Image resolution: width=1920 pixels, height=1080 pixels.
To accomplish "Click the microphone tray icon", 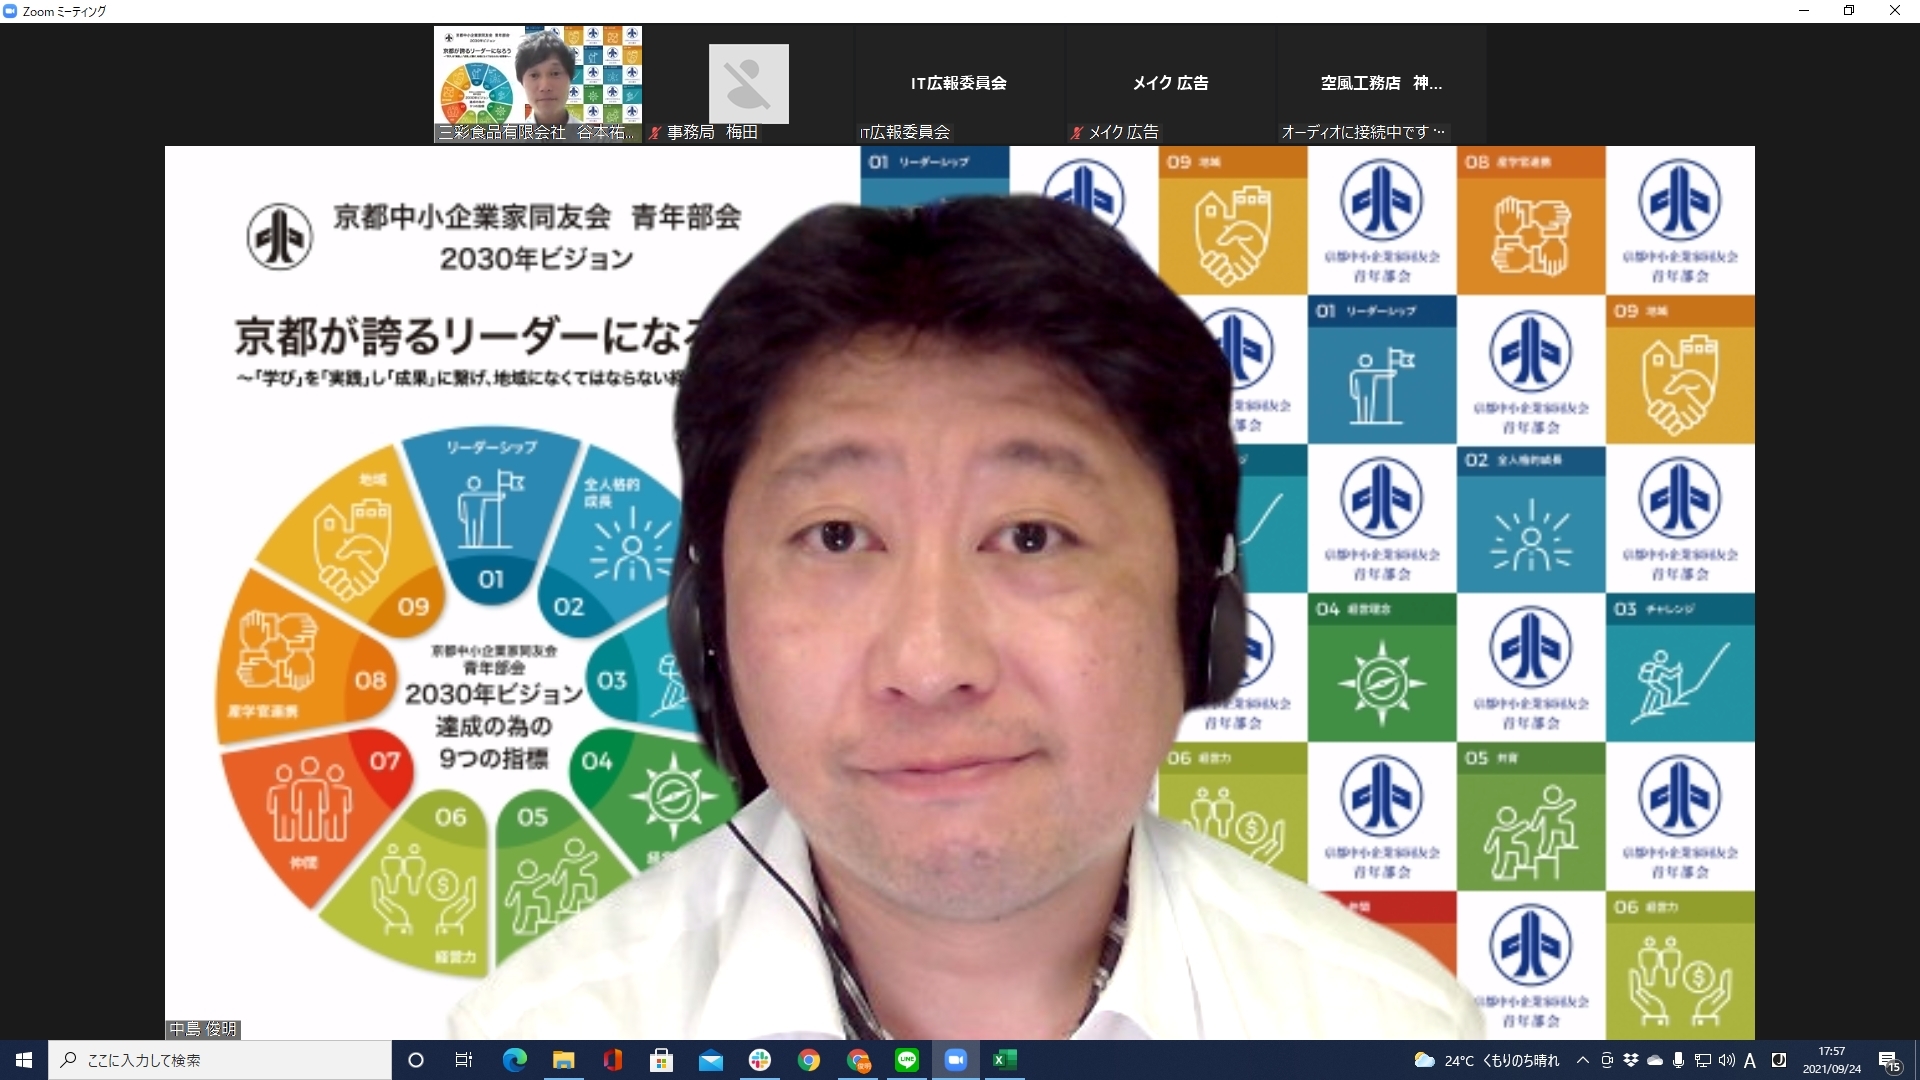I will pyautogui.click(x=1679, y=1060).
